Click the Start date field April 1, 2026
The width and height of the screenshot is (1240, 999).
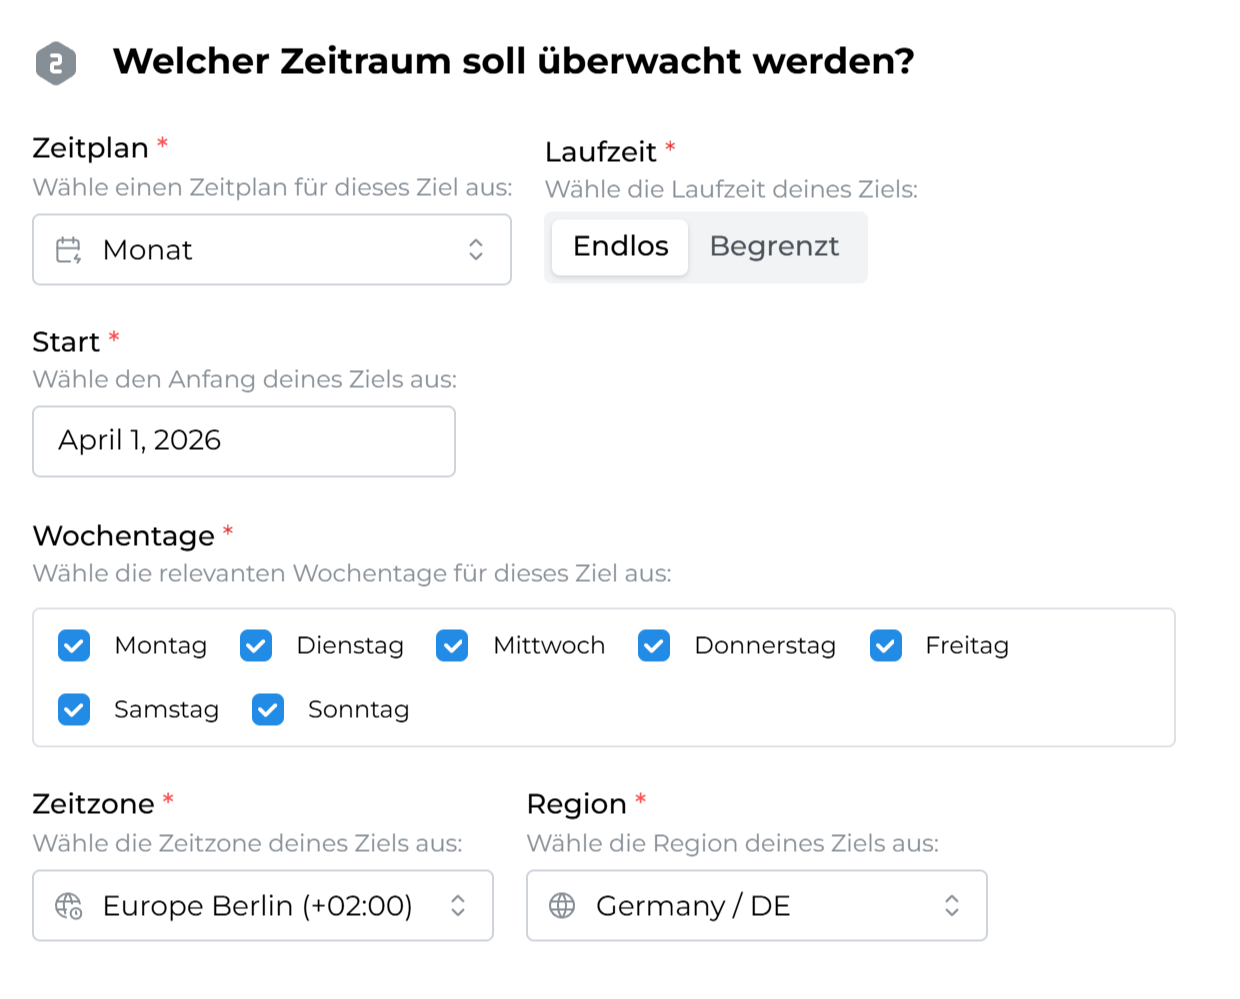point(243,441)
